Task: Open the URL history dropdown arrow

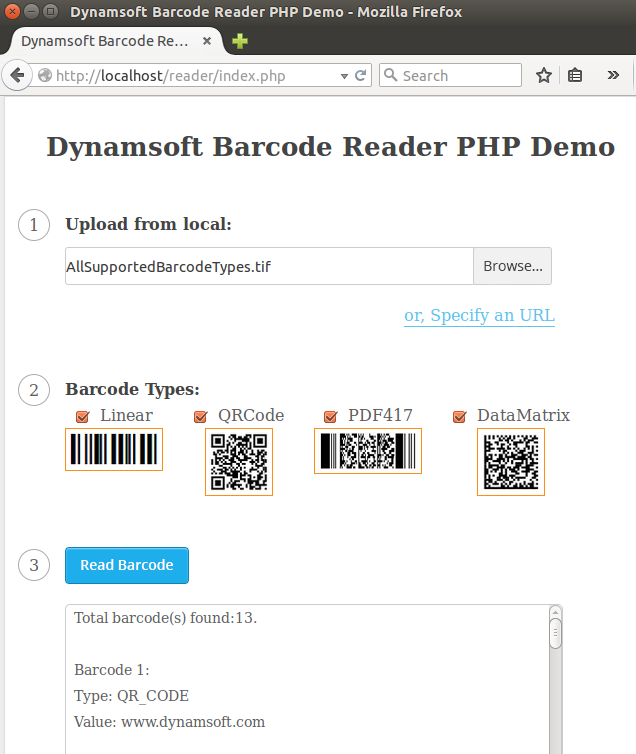Action: tap(344, 76)
